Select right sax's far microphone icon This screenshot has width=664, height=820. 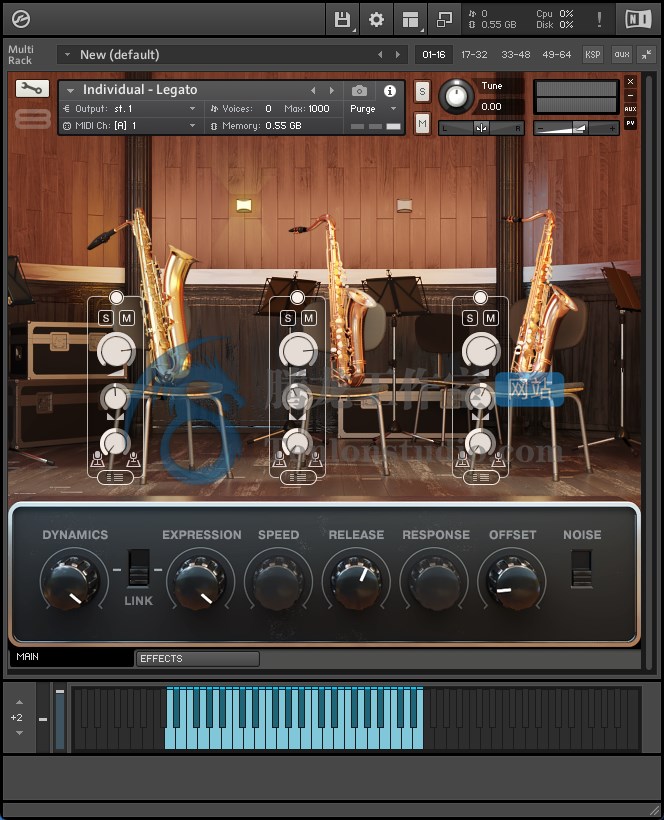(x=498, y=459)
